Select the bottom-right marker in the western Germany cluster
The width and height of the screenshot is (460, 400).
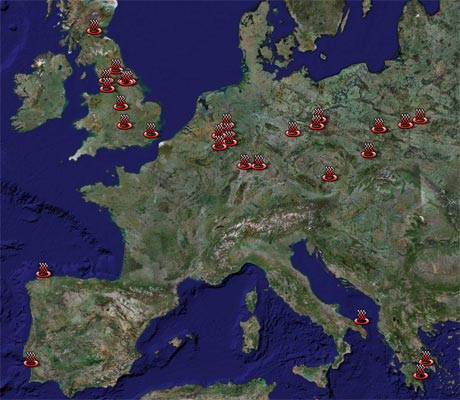pyautogui.click(x=230, y=139)
